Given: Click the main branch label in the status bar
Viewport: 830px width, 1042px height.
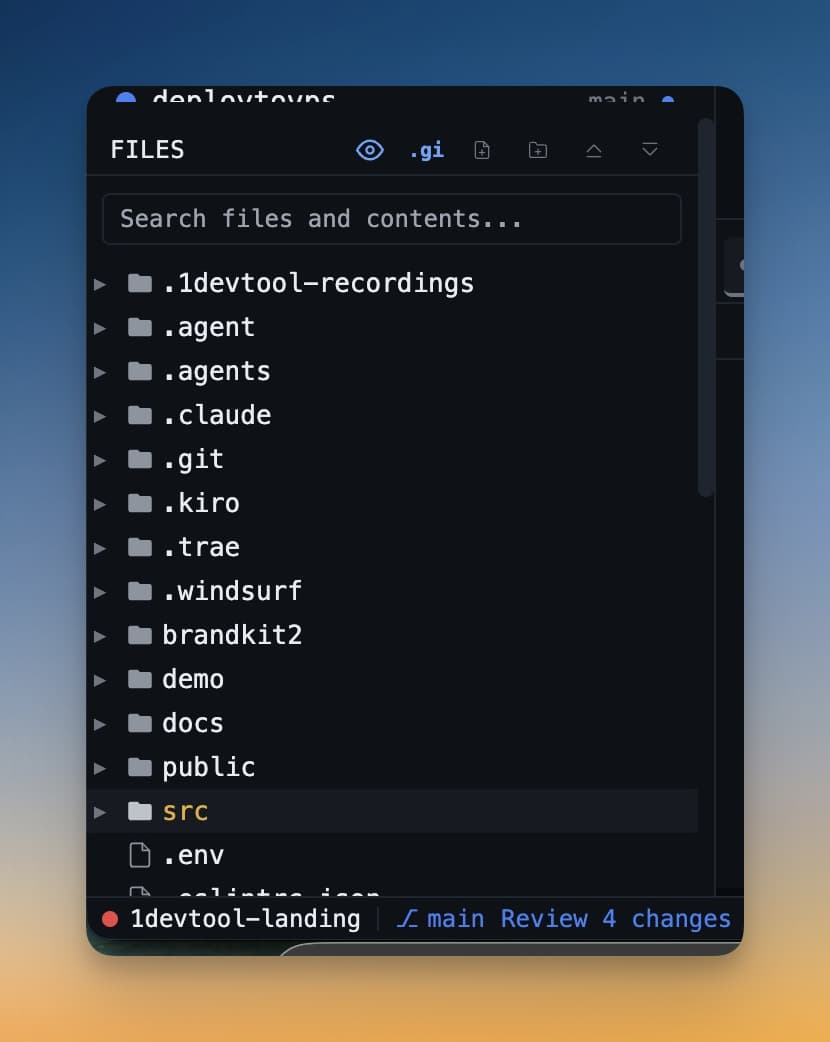Looking at the screenshot, I should 456,919.
